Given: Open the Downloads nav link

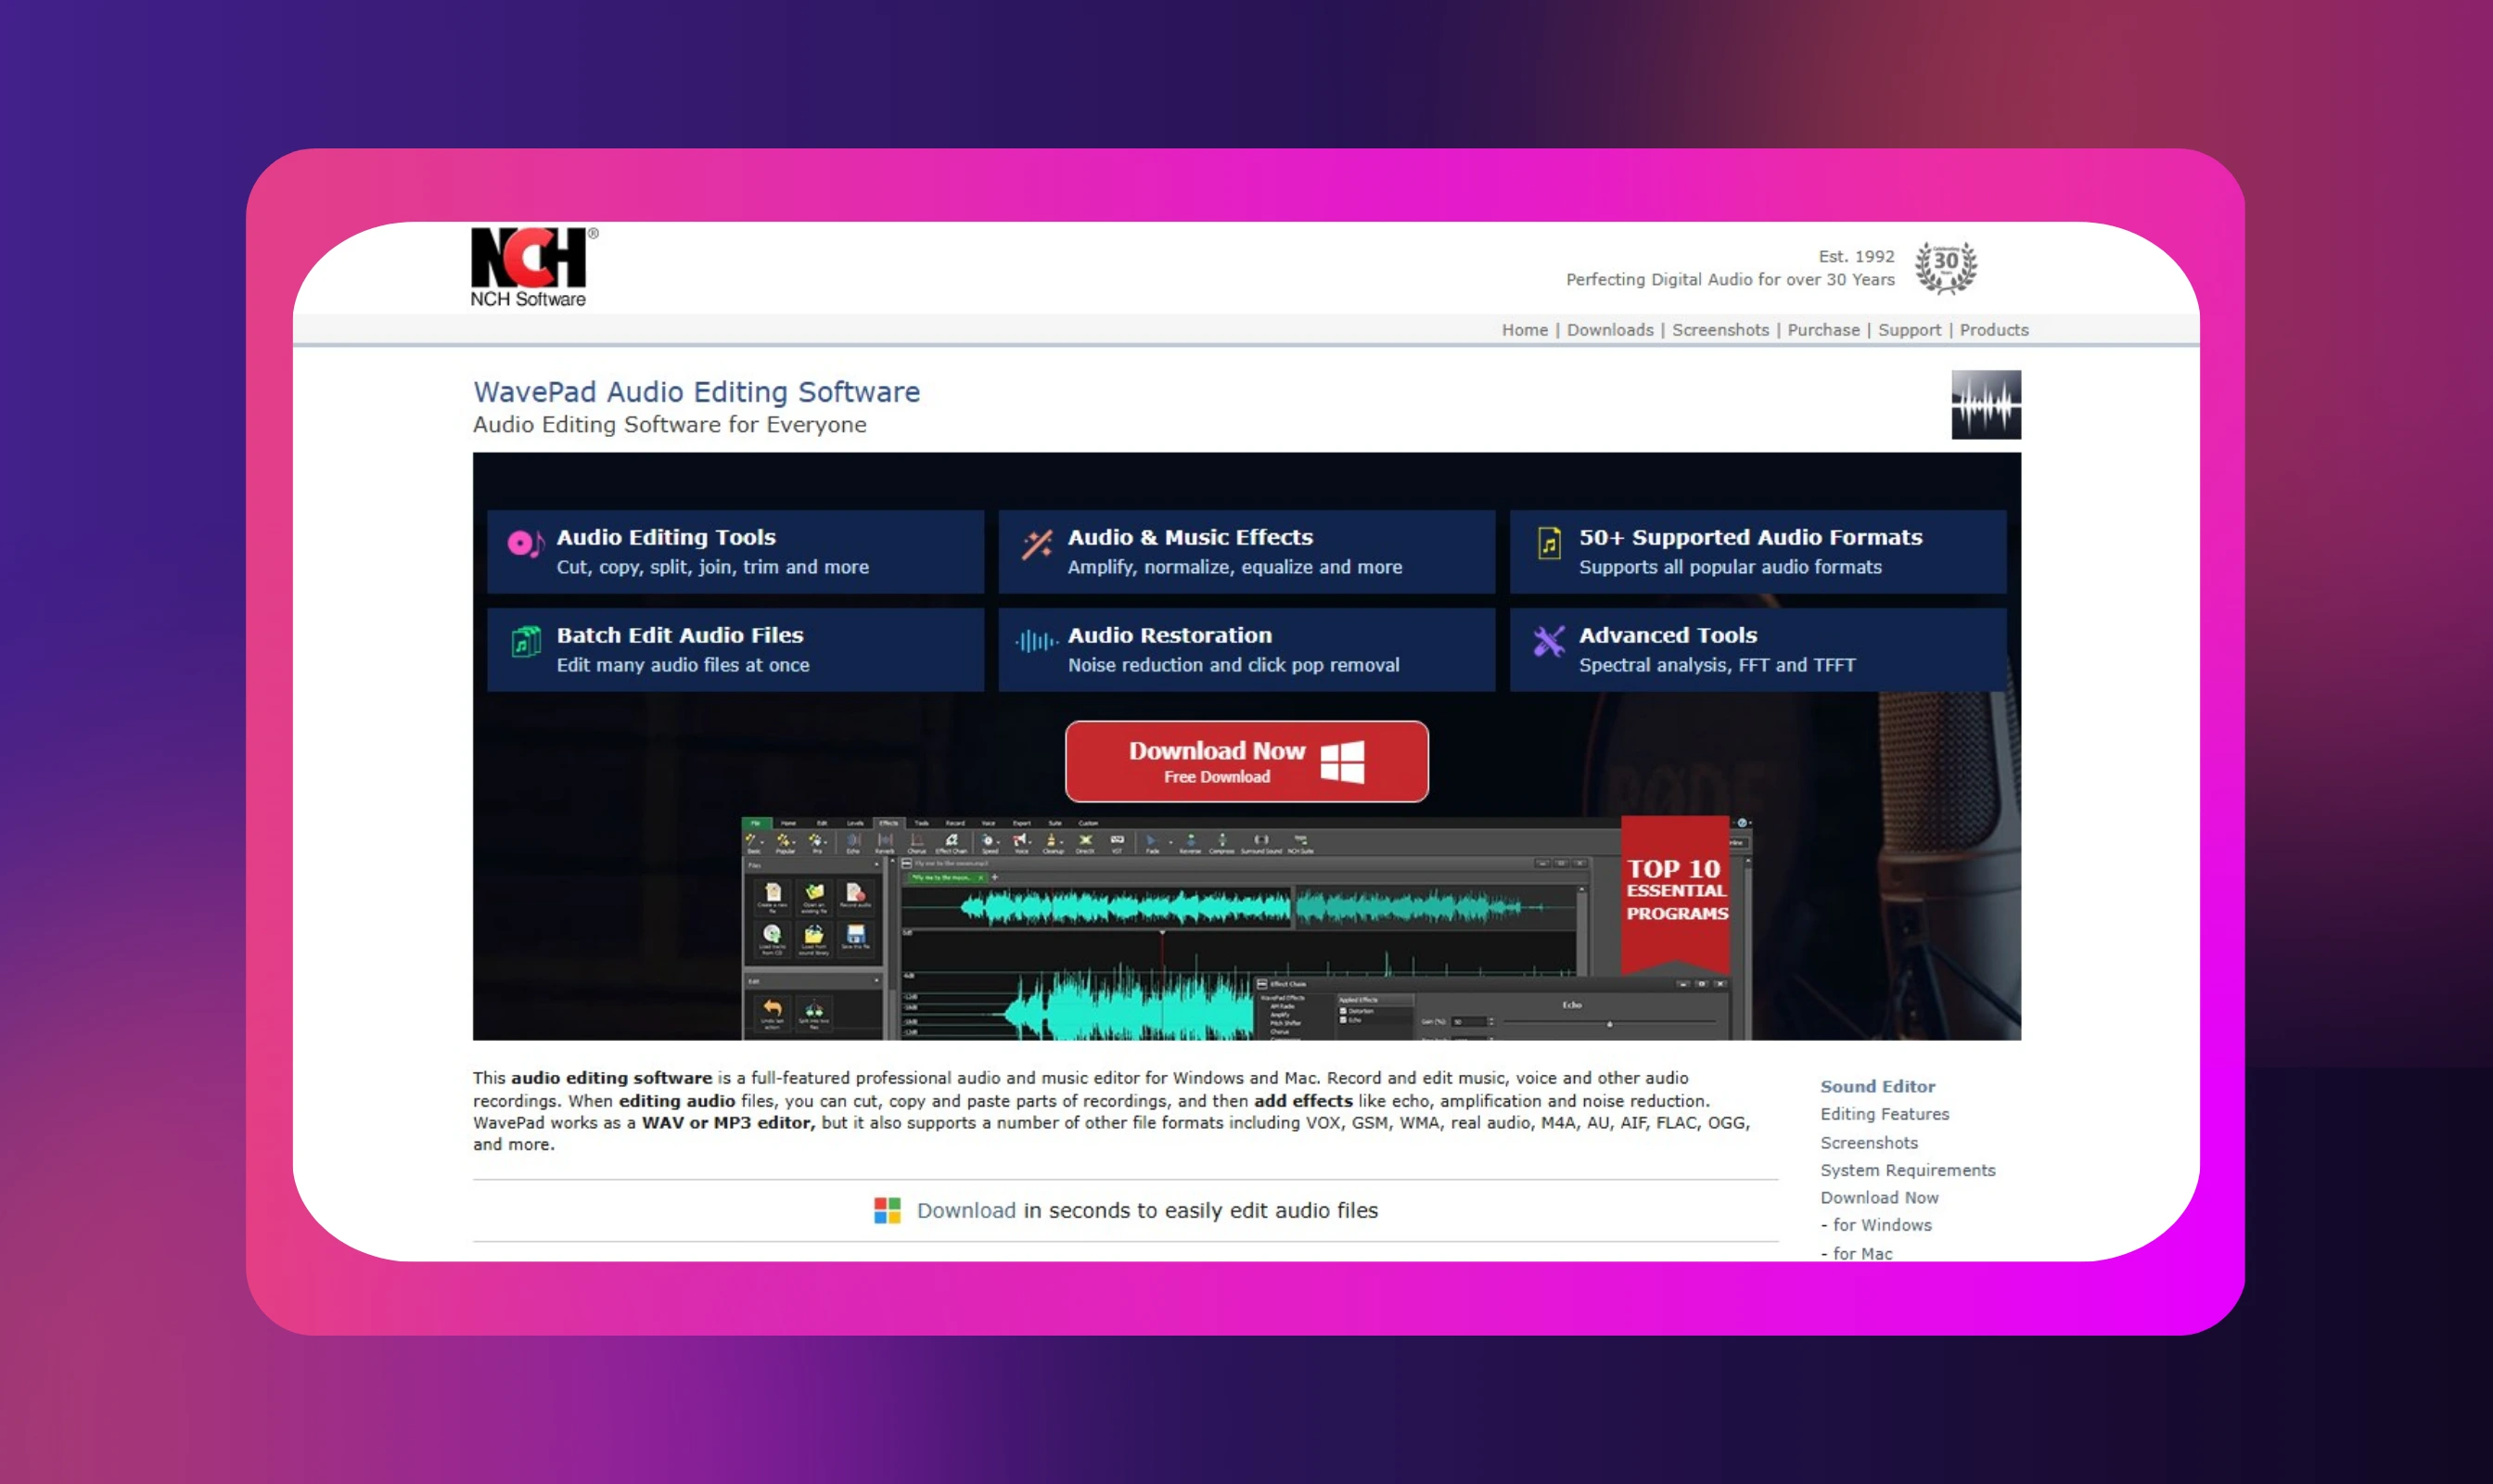Looking at the screenshot, I should 1610,330.
